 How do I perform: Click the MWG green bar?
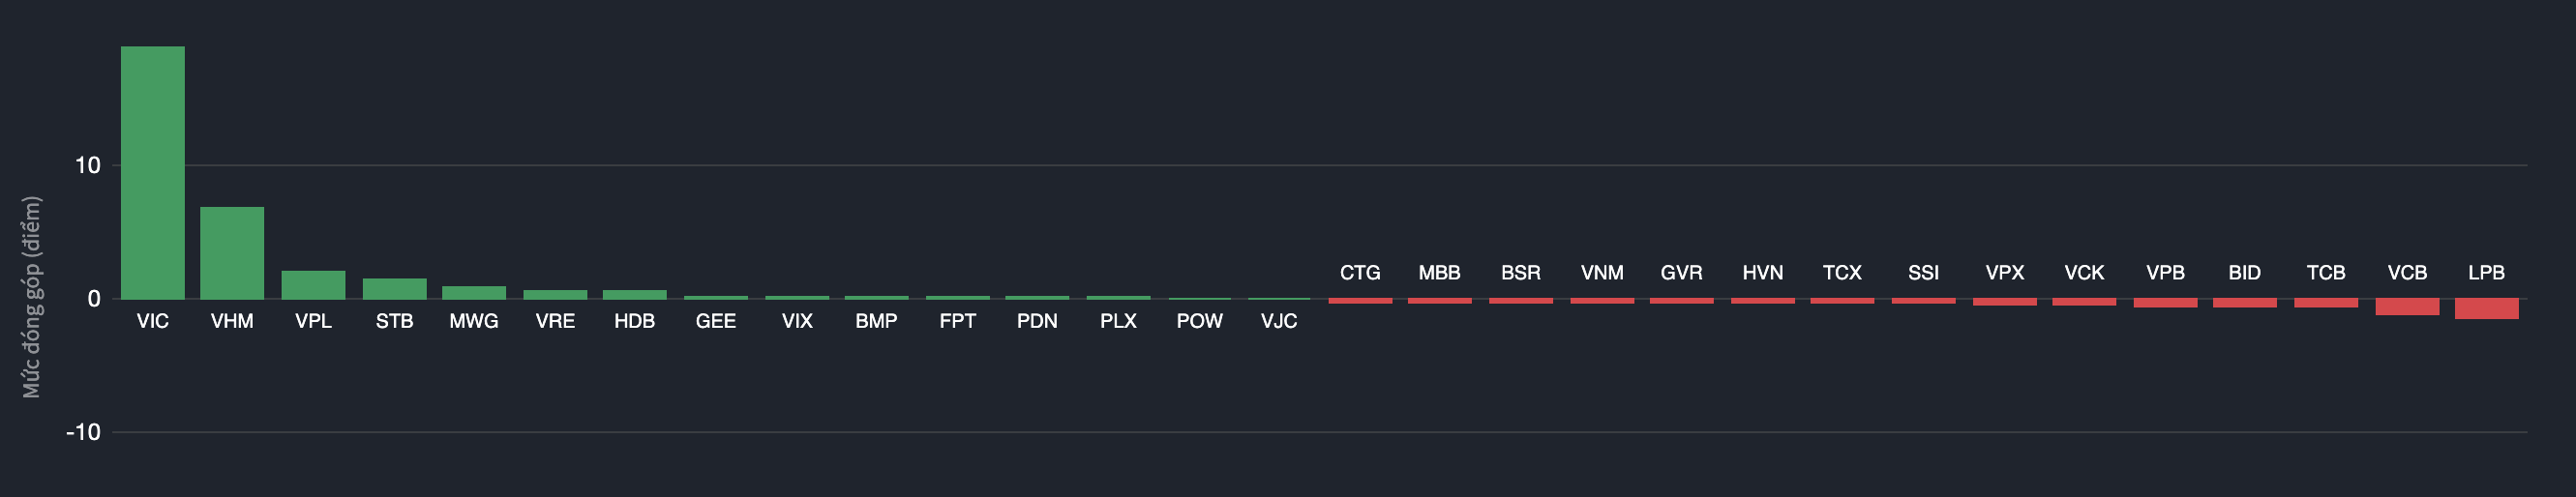click(474, 293)
